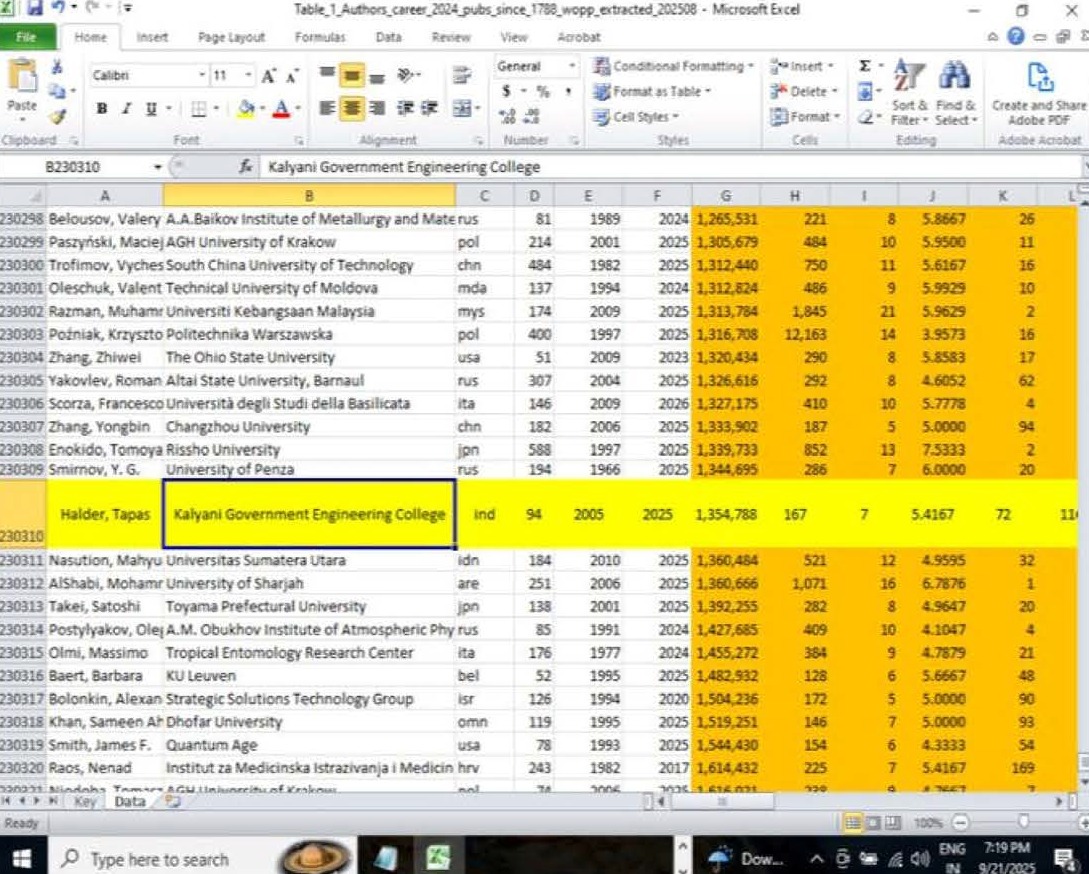The width and height of the screenshot is (1089, 874).
Task: Click the AutoSum sigma icon
Action: (x=864, y=66)
